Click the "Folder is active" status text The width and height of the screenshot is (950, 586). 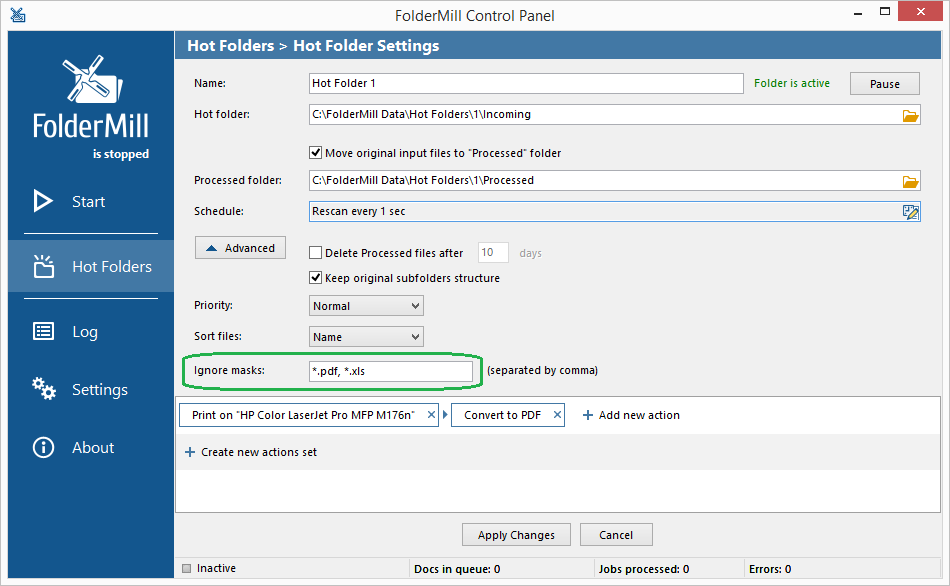[792, 84]
